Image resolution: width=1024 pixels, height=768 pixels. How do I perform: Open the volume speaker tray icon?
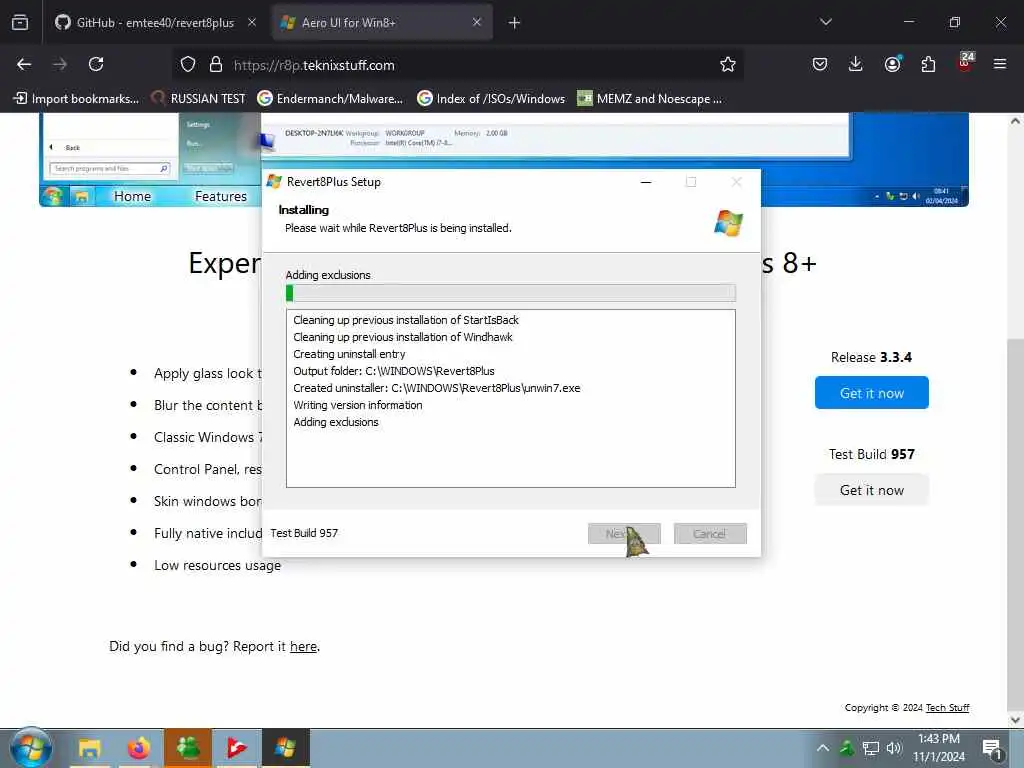pos(894,748)
